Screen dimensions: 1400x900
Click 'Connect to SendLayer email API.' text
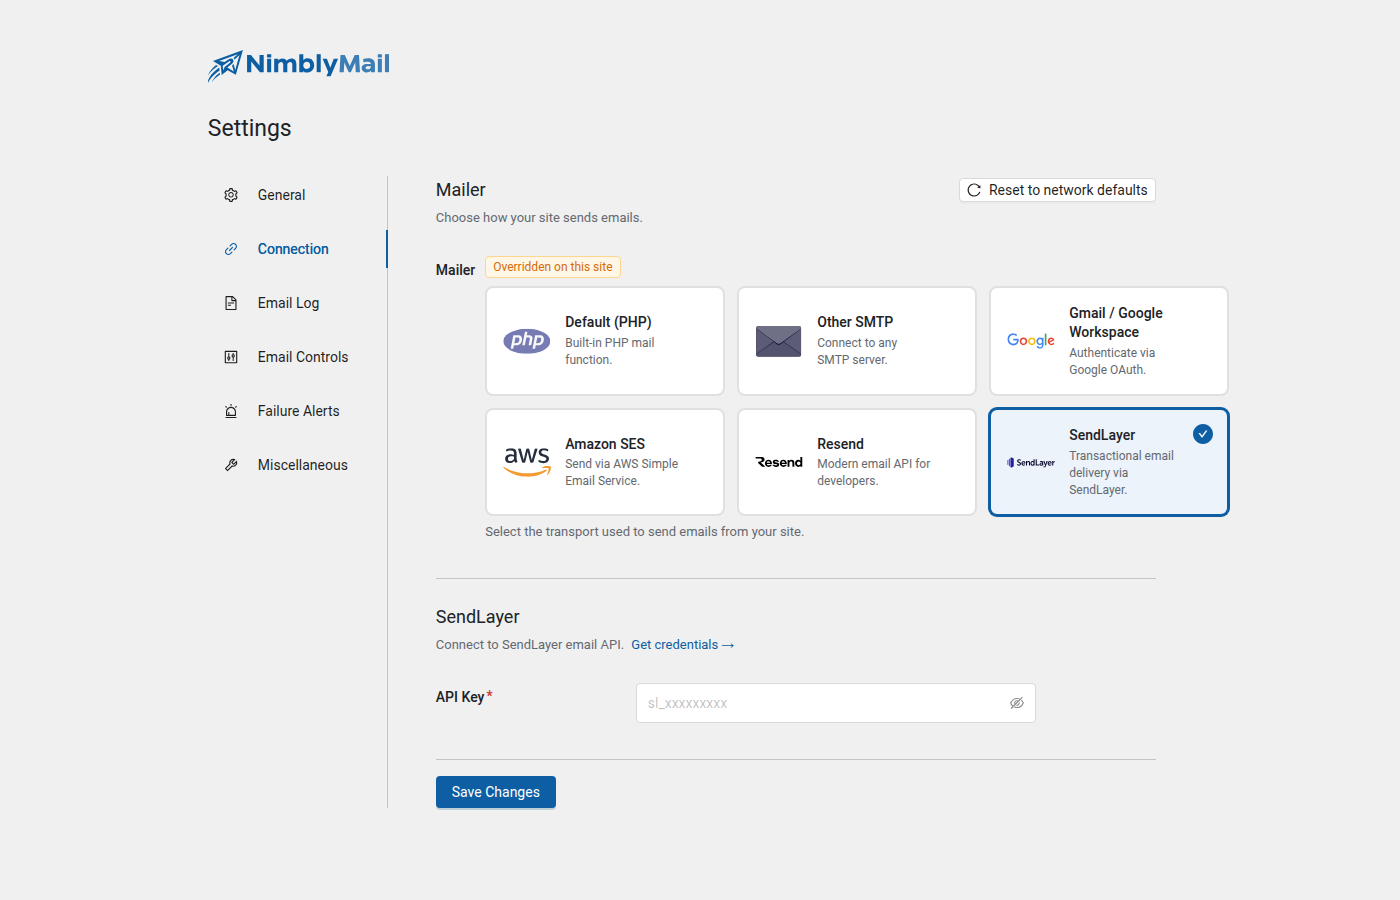click(x=530, y=645)
